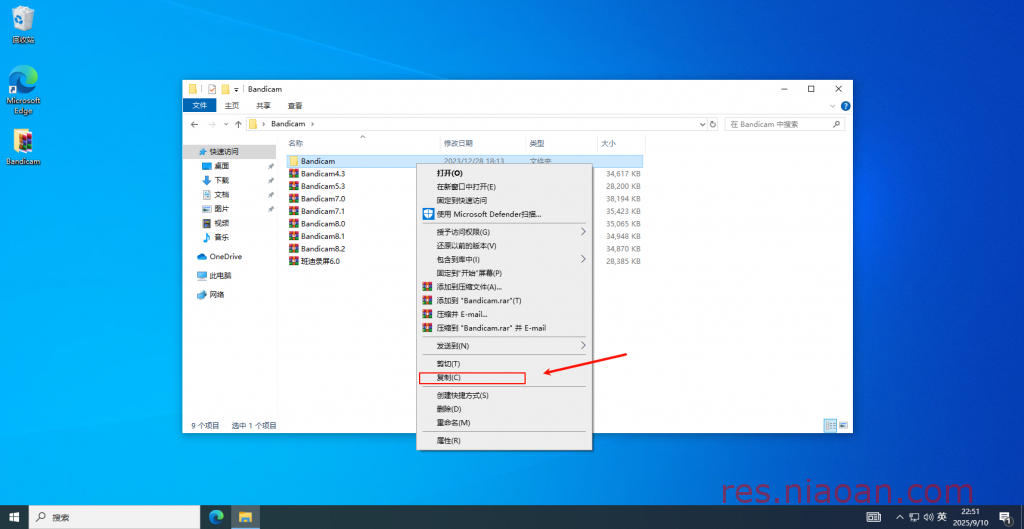This screenshot has width=1024, height=529.
Task: Open 音乐 in the navigation pane
Action: coord(221,238)
